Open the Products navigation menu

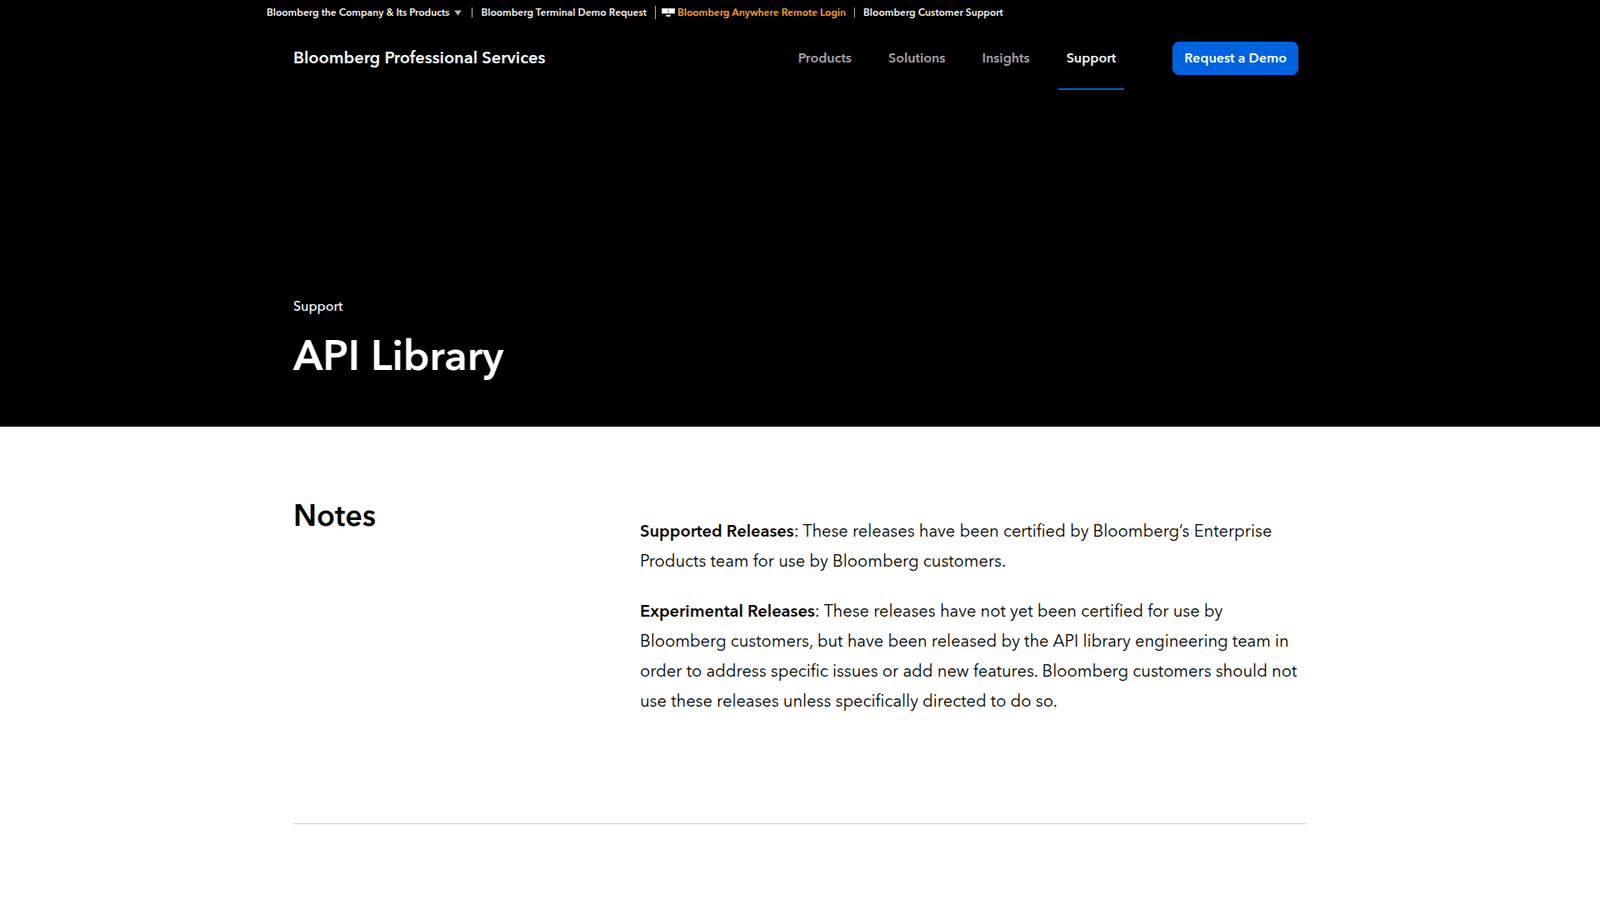824,58
